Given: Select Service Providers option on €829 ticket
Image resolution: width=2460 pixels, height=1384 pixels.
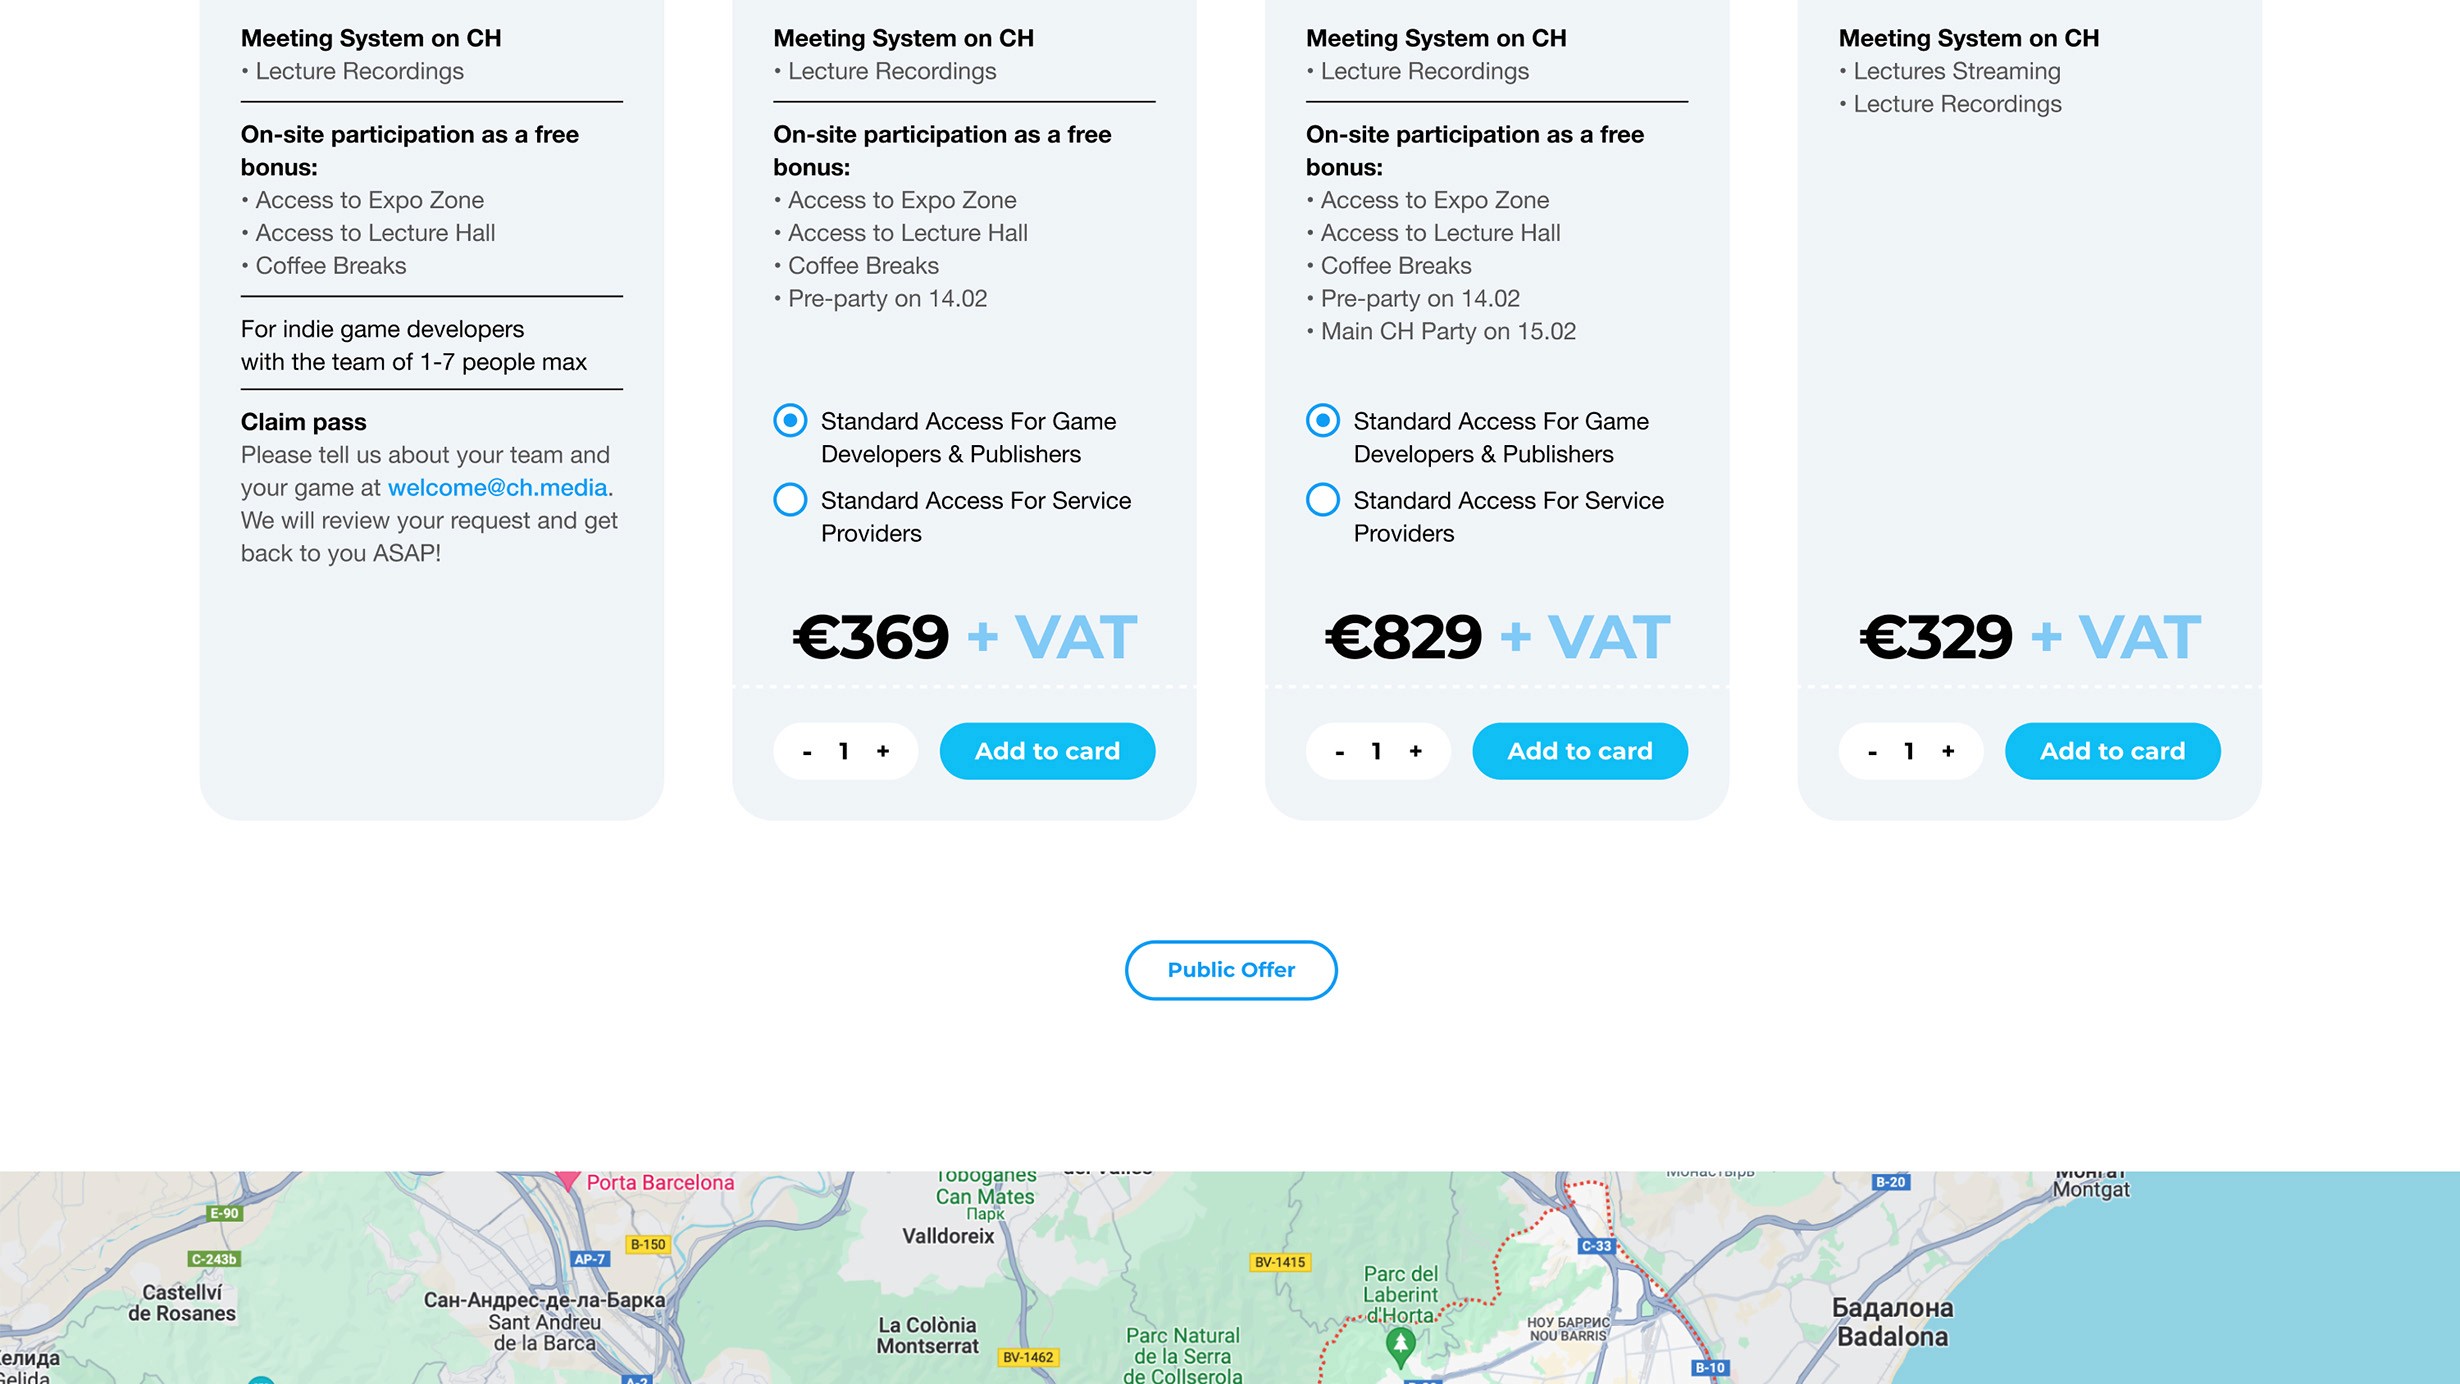Looking at the screenshot, I should (x=1323, y=500).
